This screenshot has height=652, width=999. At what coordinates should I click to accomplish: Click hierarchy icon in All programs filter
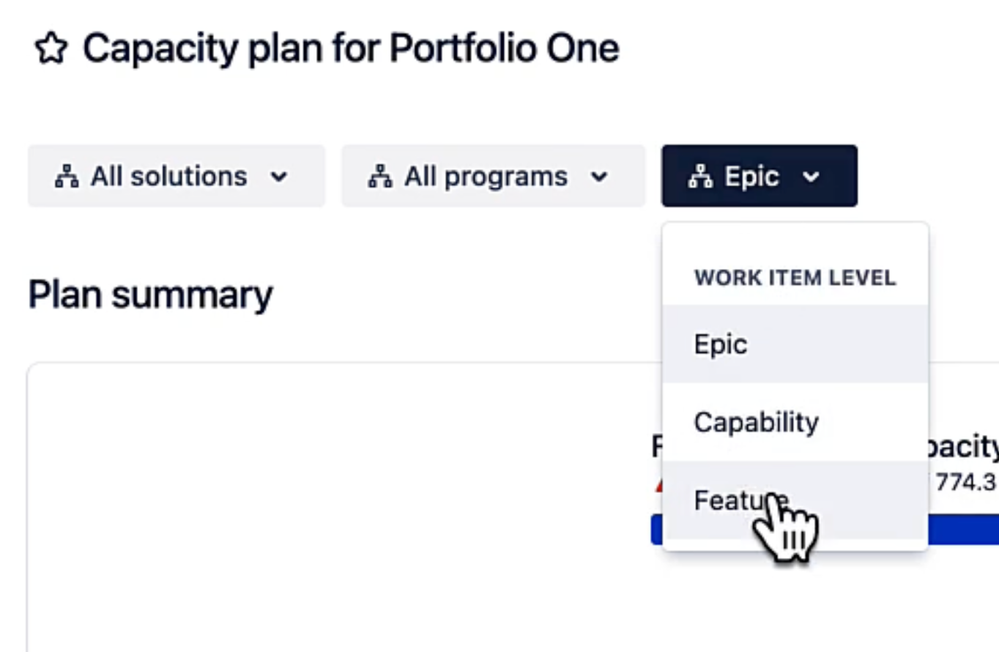(380, 177)
